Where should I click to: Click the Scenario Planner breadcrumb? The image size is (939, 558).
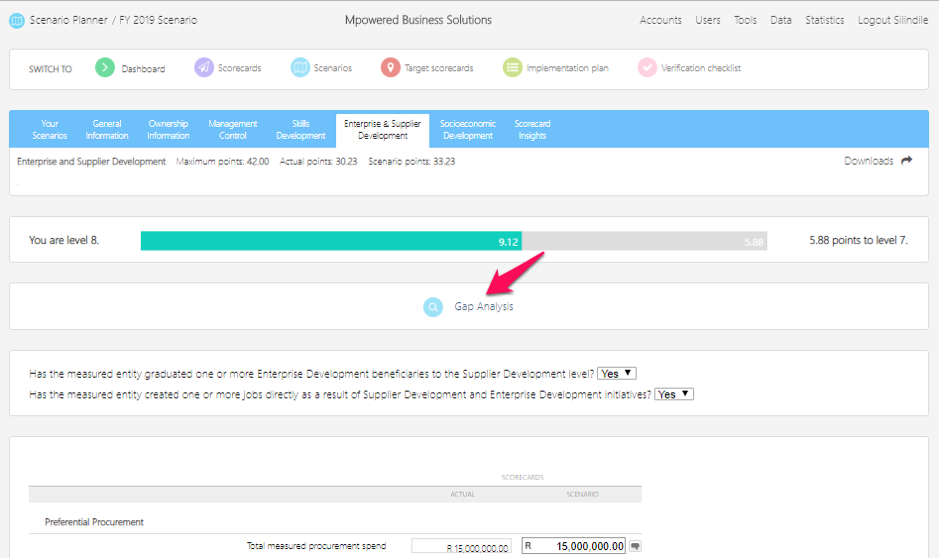point(68,20)
